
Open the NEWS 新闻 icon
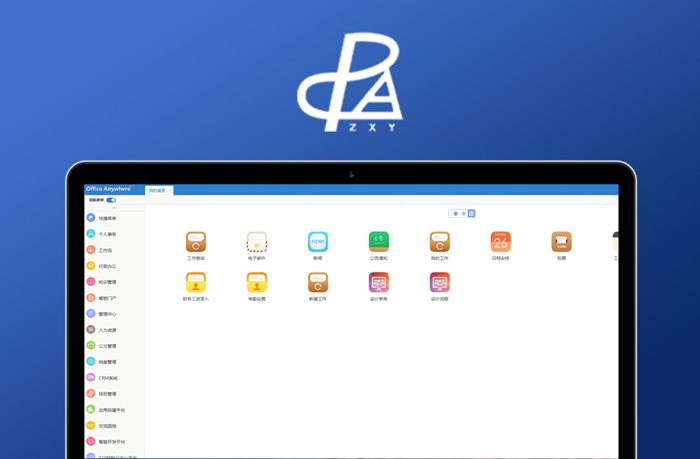[x=318, y=242]
